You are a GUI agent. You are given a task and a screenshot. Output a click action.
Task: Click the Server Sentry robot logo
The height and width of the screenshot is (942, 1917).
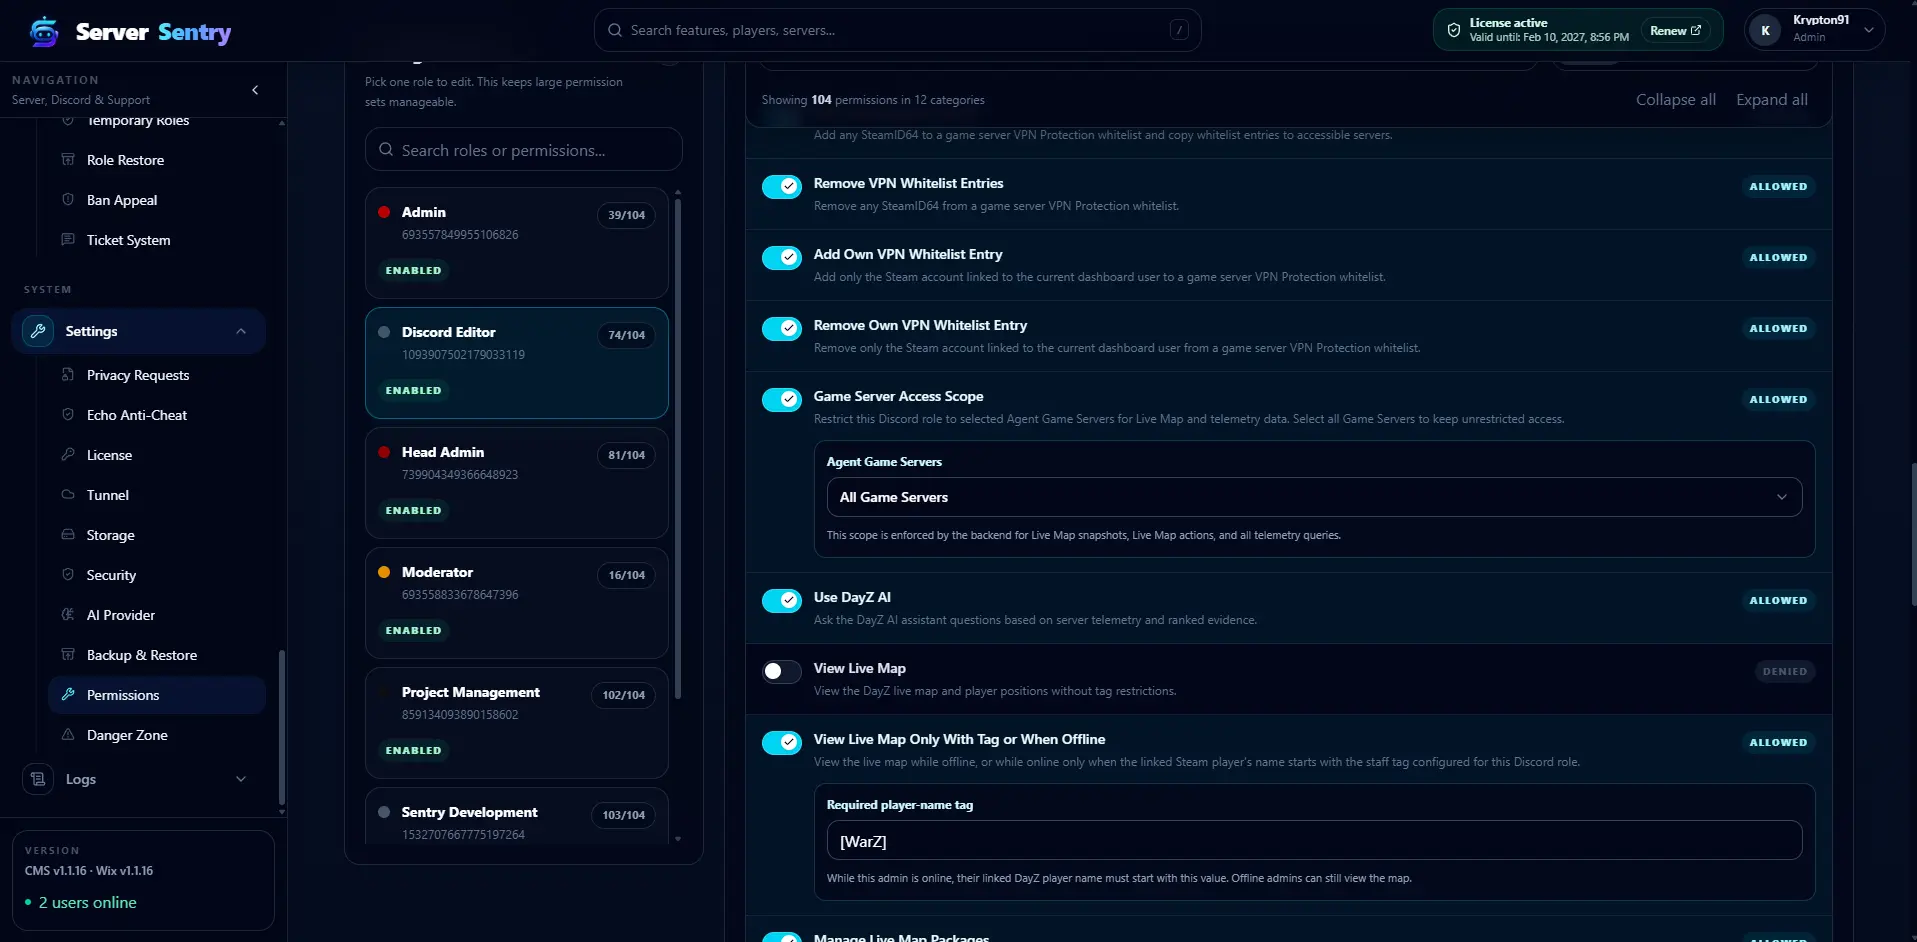[44, 32]
